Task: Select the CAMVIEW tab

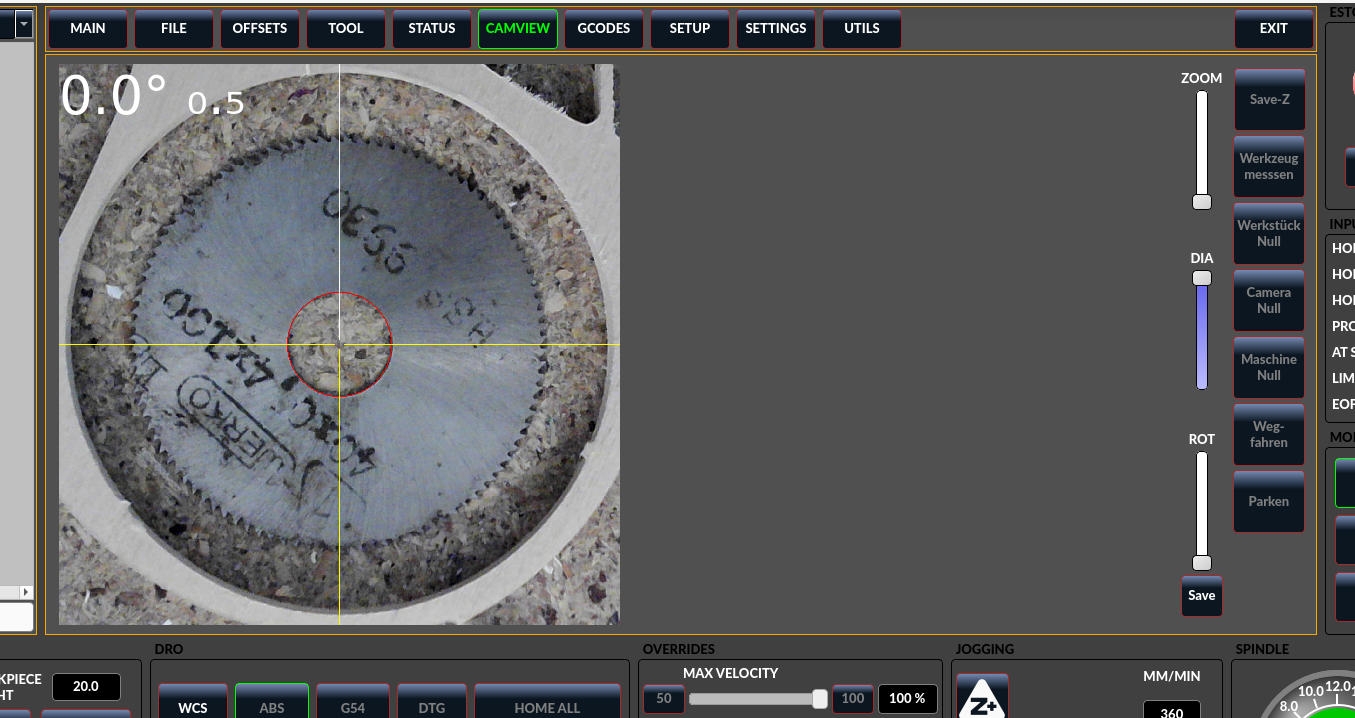Action: tap(518, 29)
